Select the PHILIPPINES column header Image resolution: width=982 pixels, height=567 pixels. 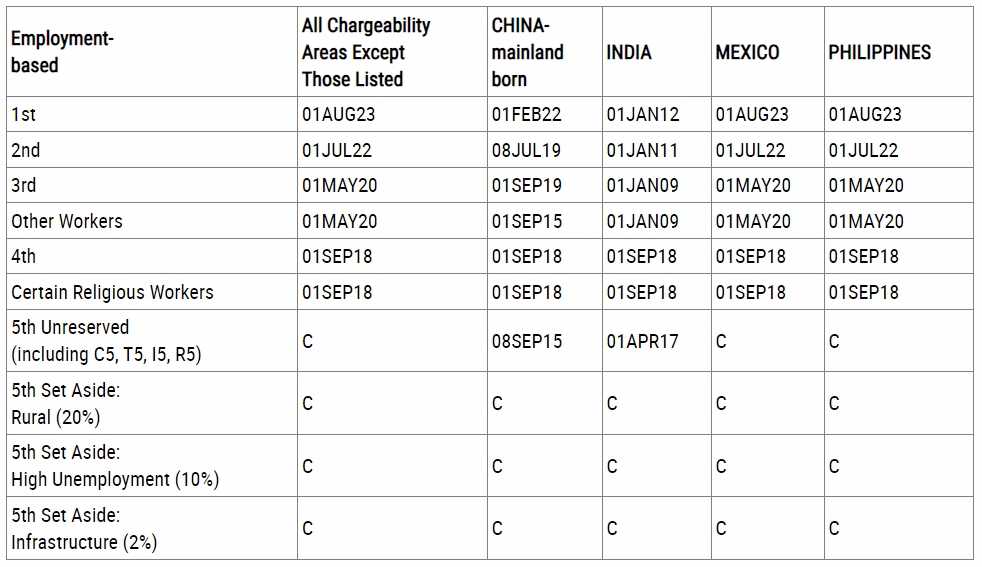(879, 52)
